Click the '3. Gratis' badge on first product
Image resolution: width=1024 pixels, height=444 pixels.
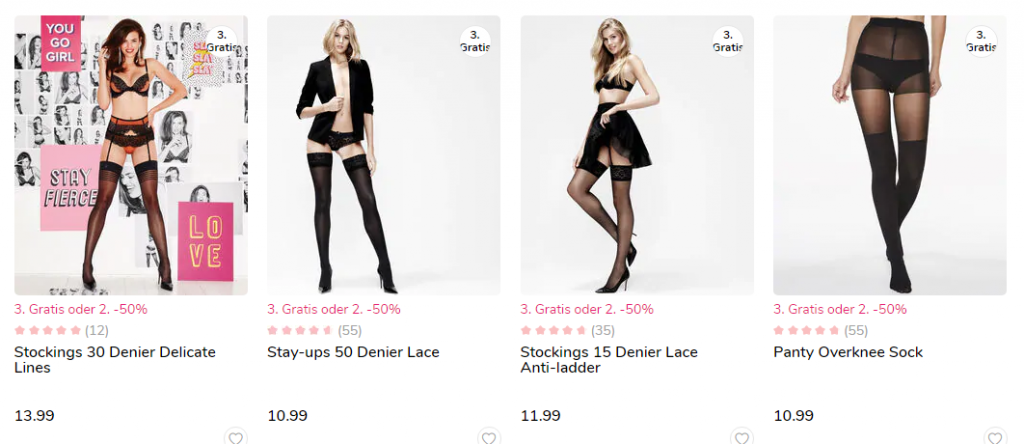222,41
